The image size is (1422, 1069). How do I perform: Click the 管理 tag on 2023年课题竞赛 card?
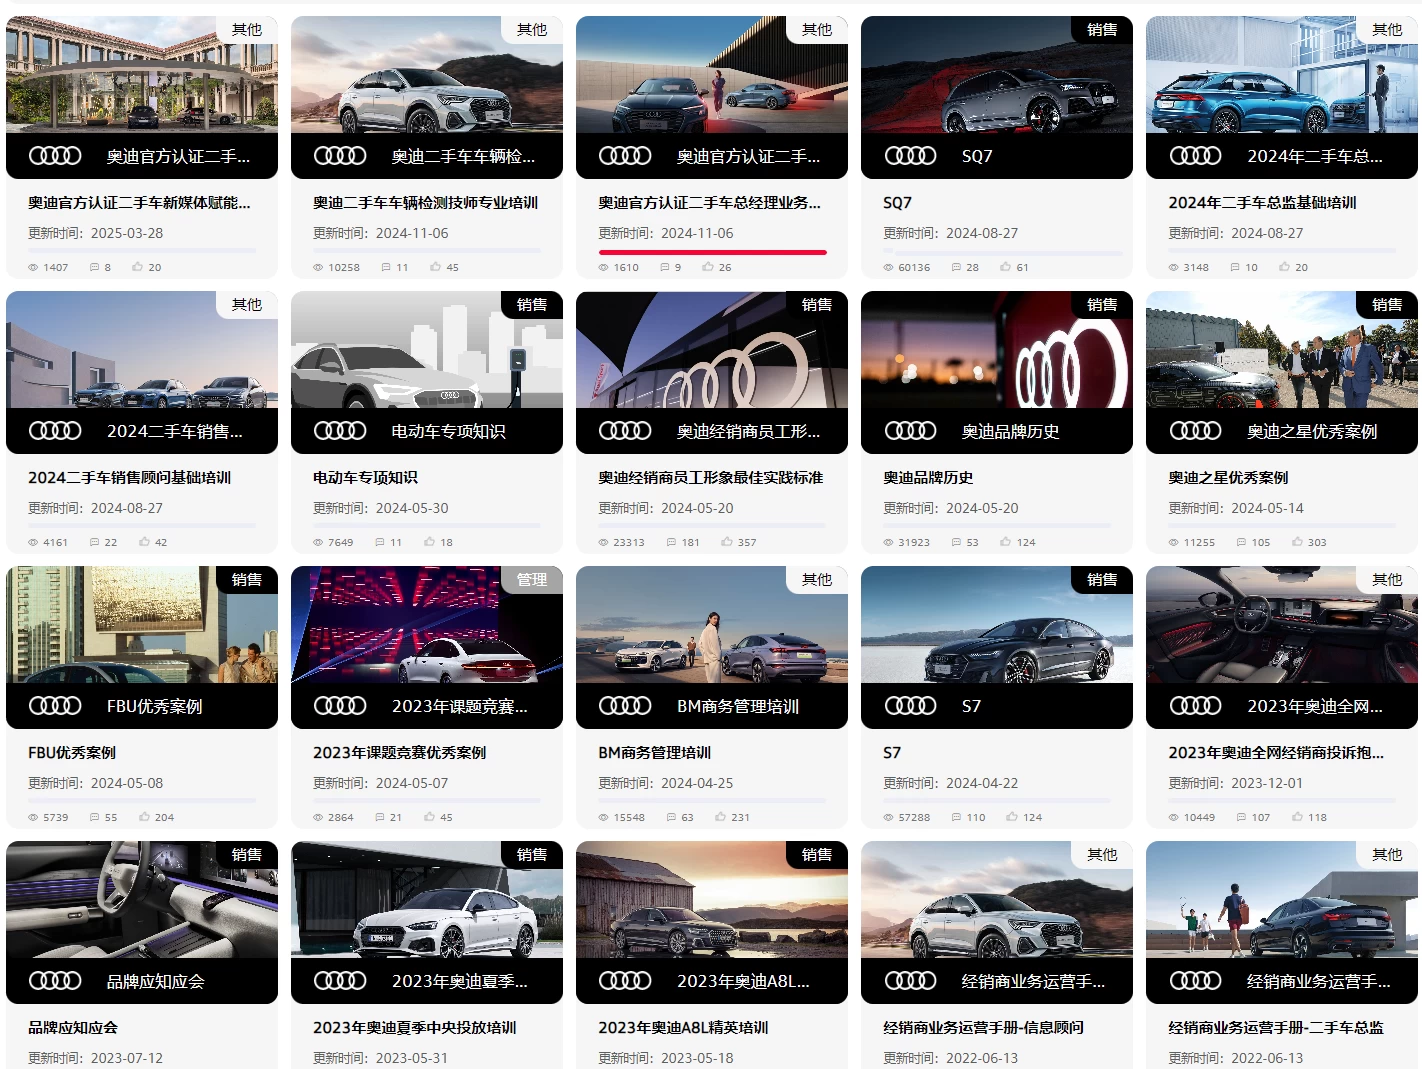coord(531,580)
